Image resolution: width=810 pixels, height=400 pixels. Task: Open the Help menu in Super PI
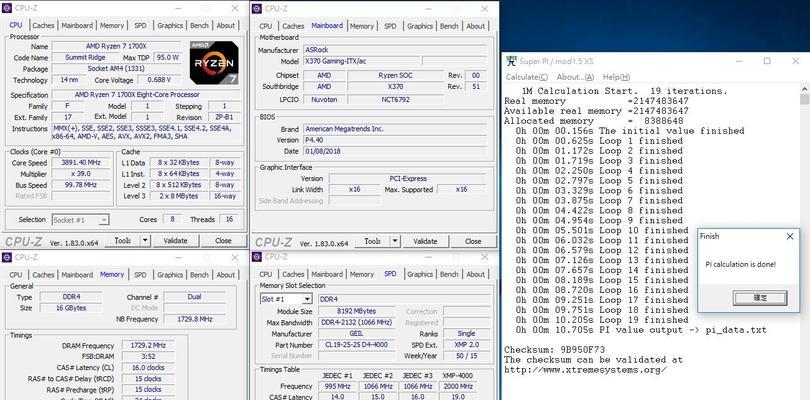point(616,77)
